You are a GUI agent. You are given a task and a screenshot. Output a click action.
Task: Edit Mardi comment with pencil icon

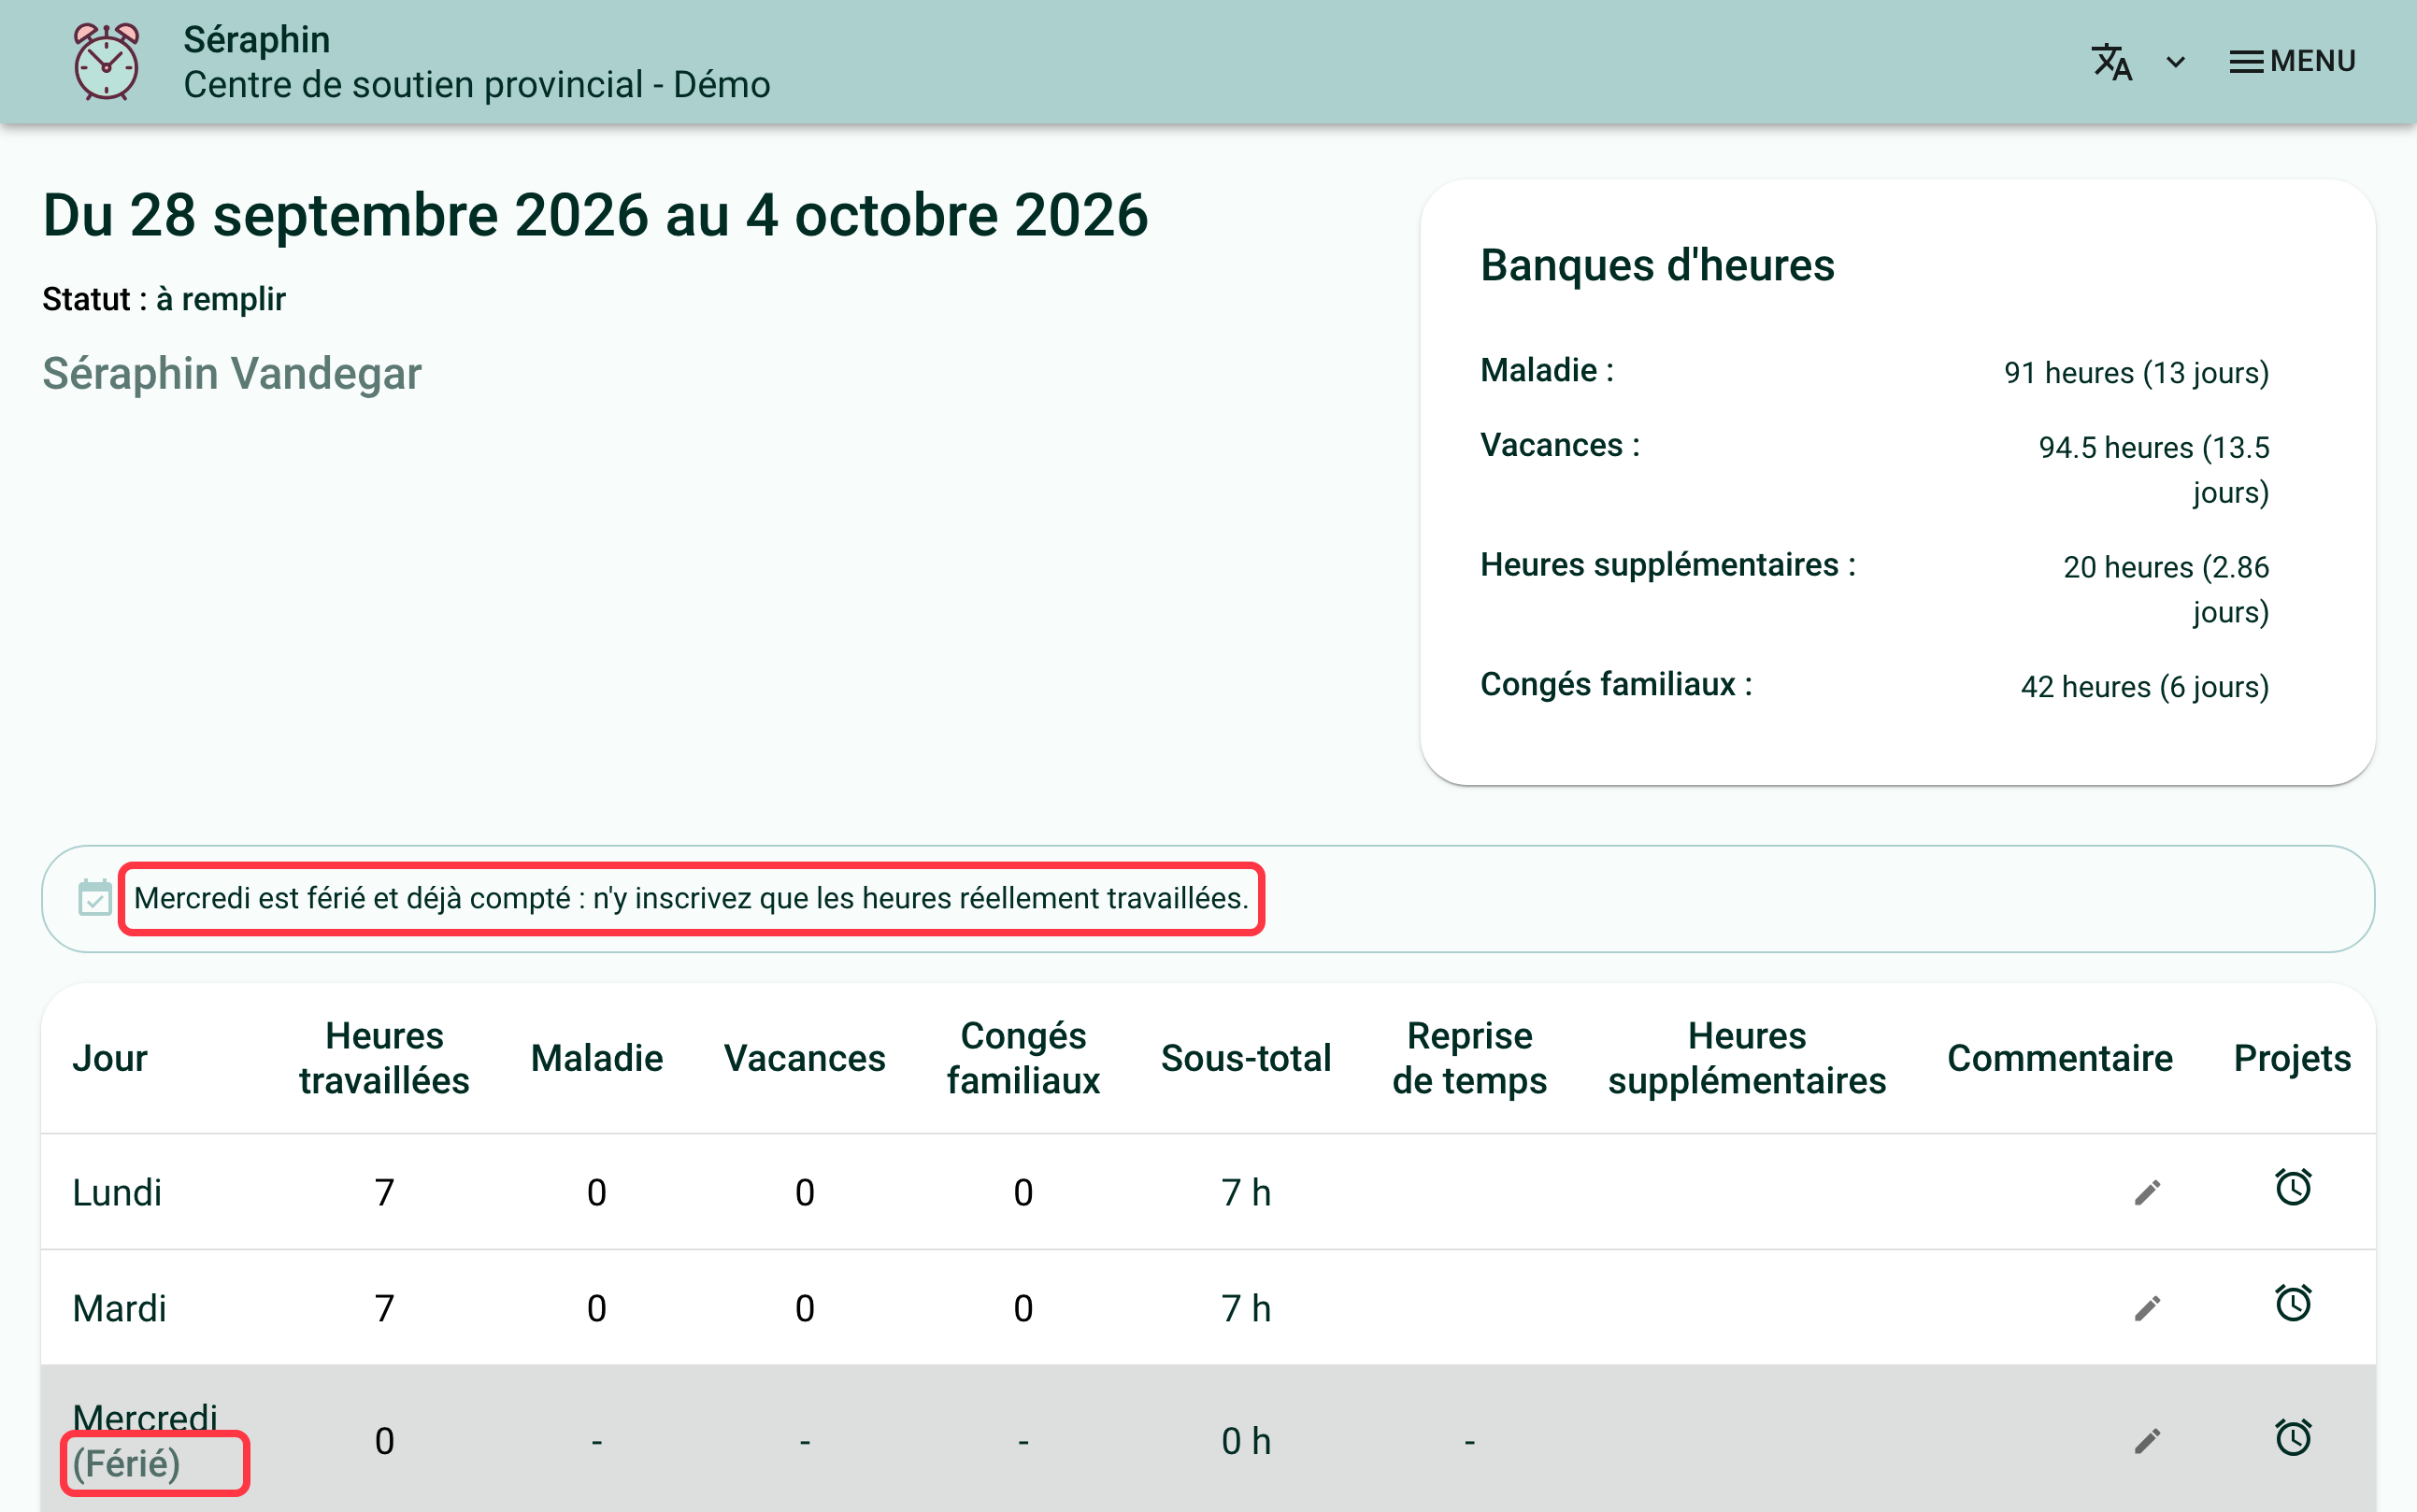point(2147,1308)
